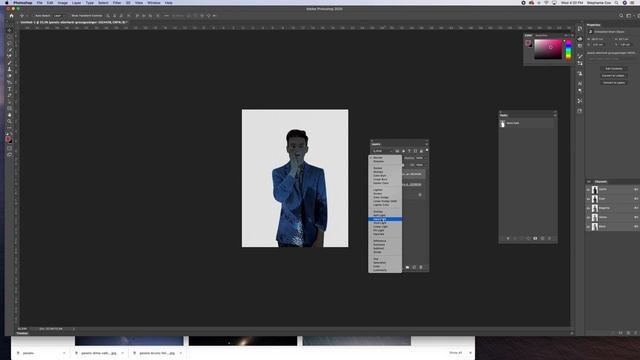Open the Image menu
Viewport: 640px width, 360px height.
(x=62, y=3)
